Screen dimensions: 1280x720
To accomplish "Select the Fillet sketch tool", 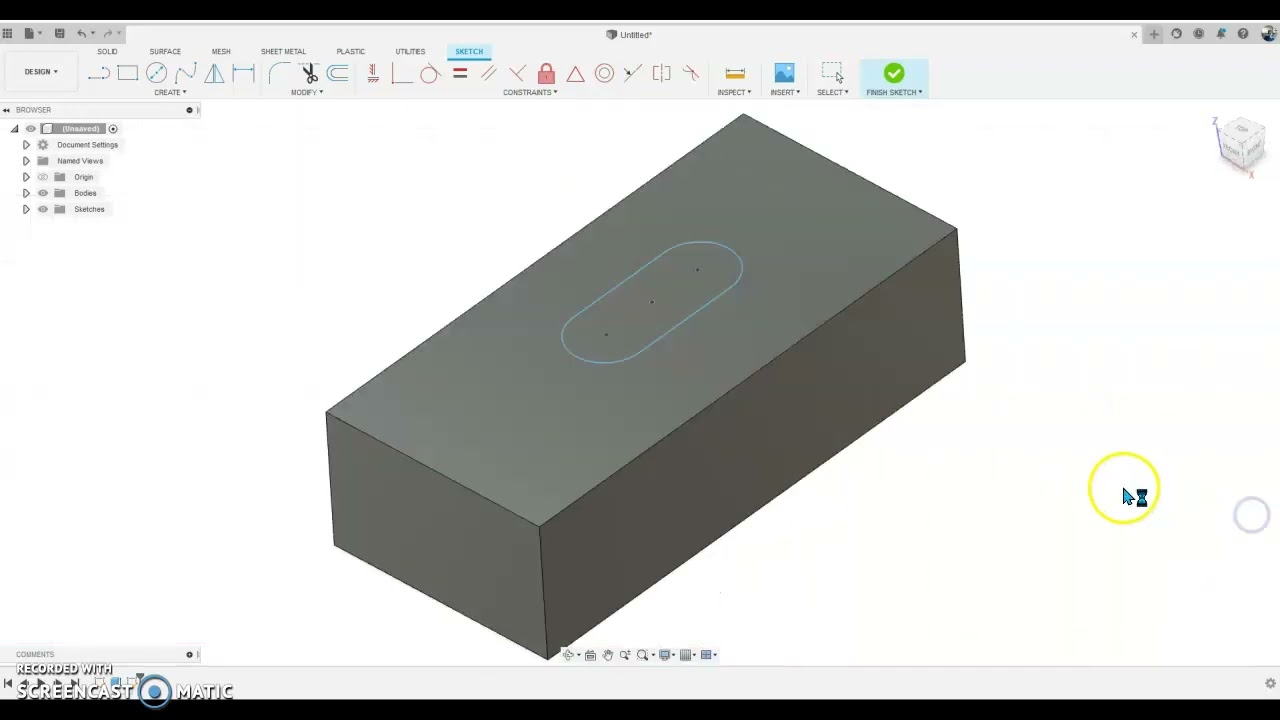I will (x=280, y=73).
